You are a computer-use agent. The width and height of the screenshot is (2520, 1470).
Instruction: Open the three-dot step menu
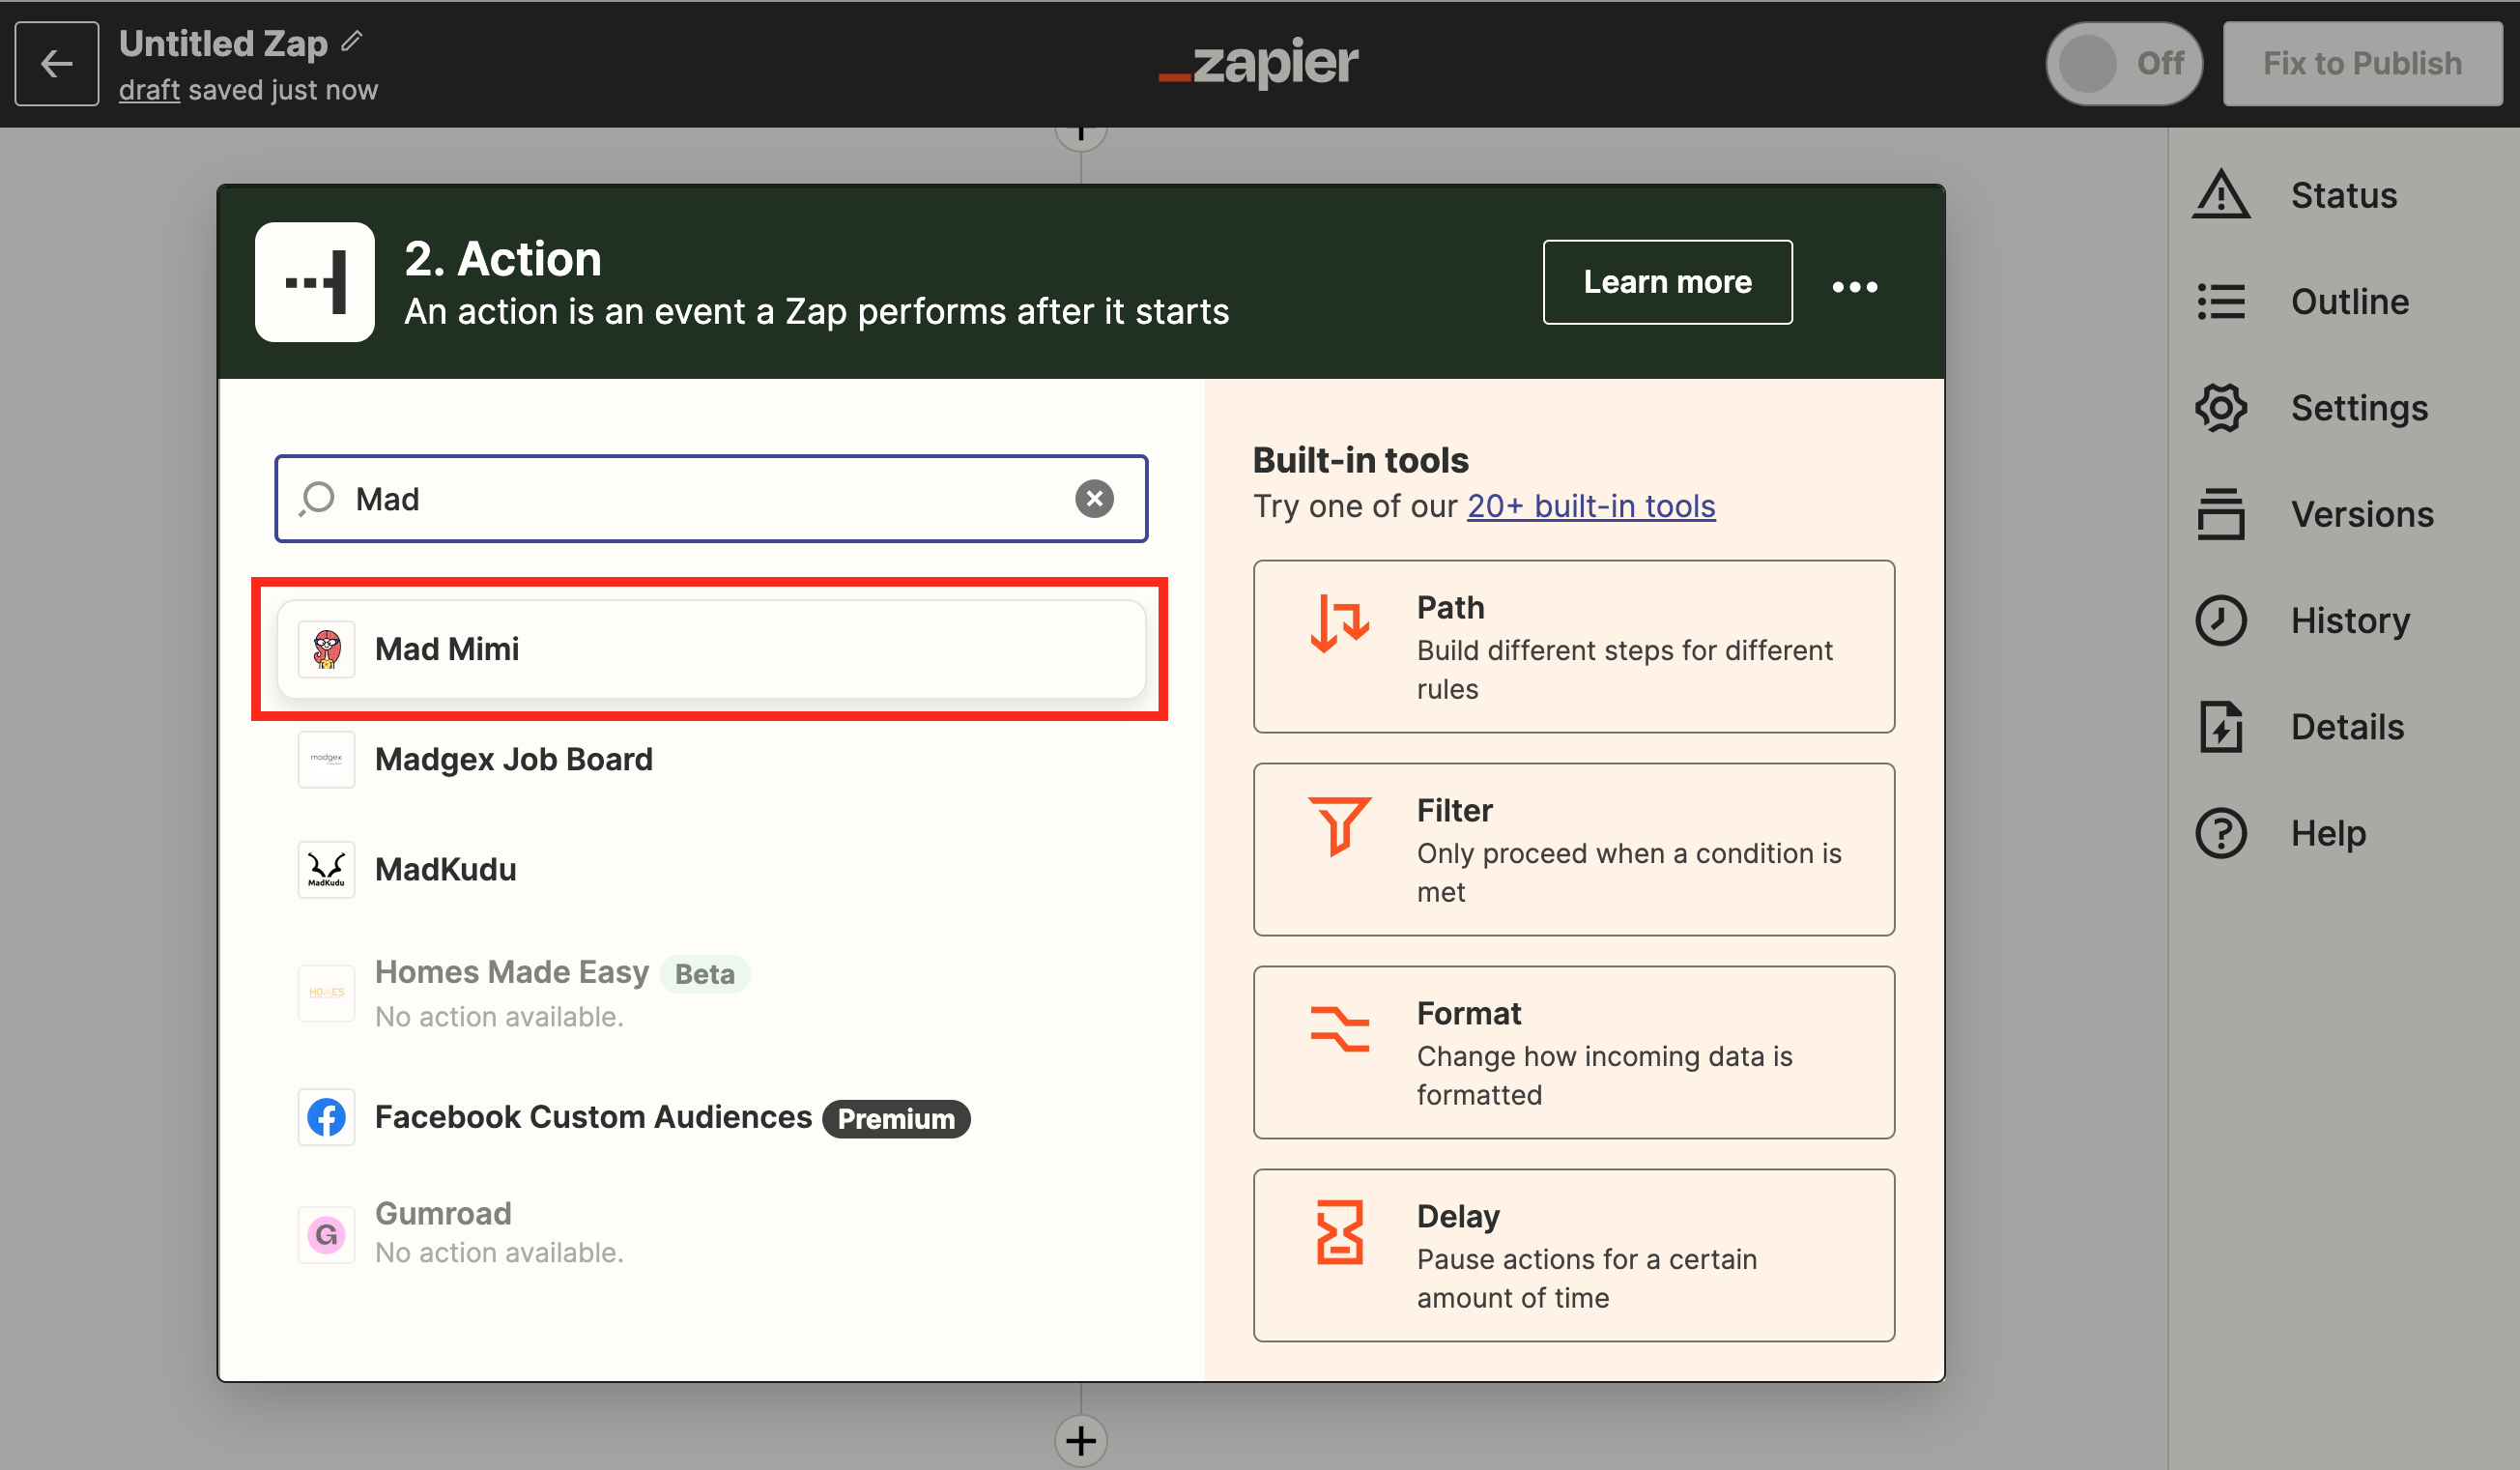(x=1854, y=287)
